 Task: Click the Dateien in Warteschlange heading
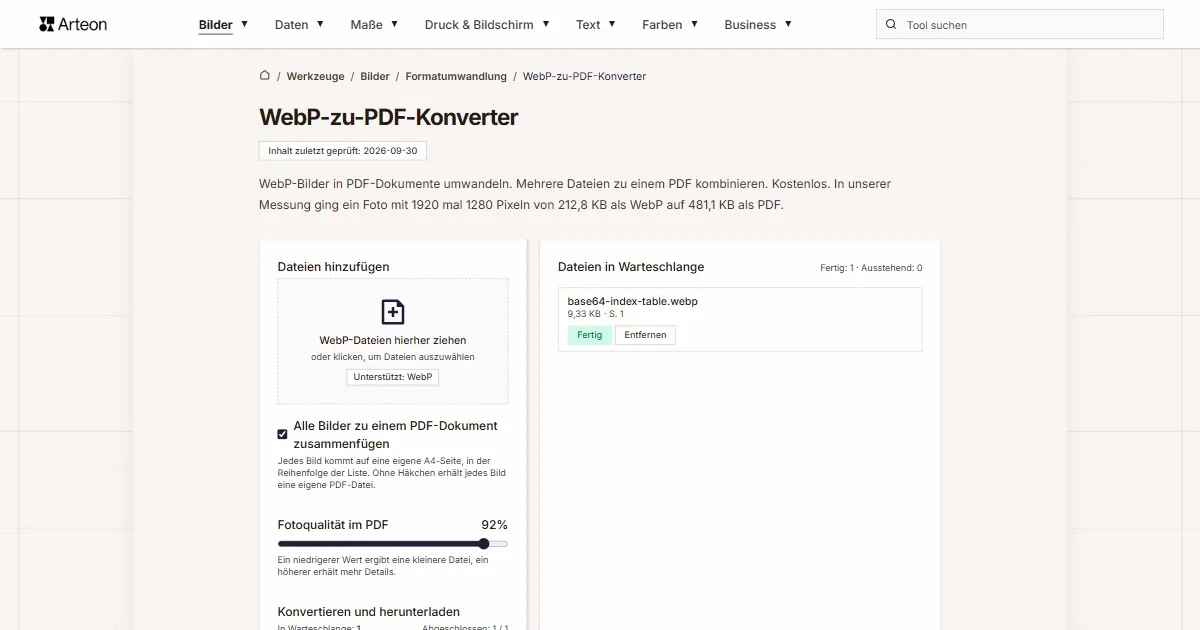[631, 267]
